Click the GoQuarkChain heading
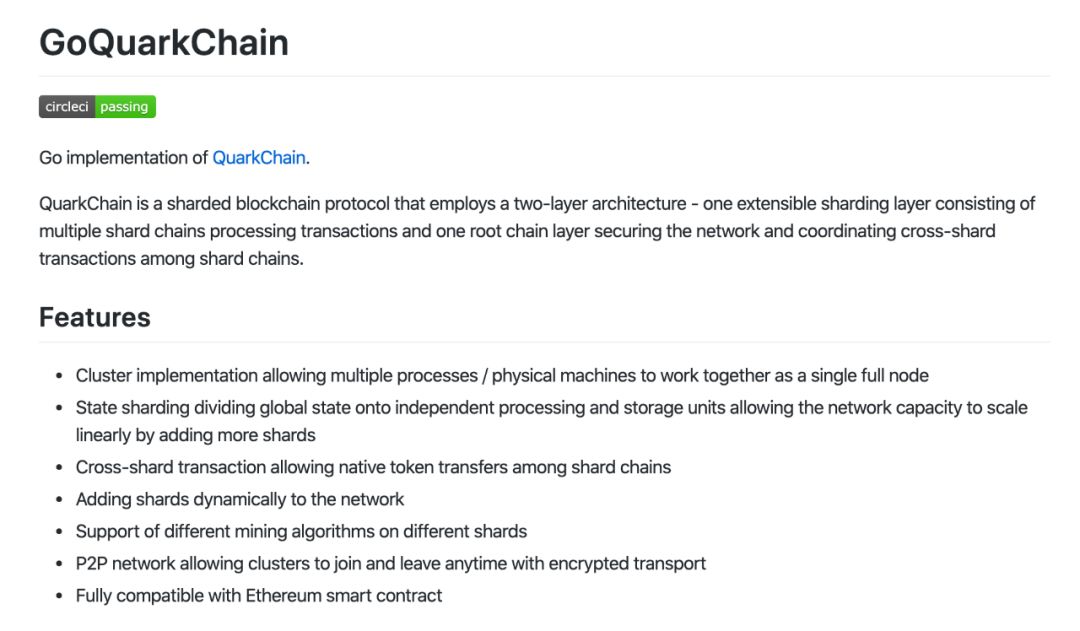The height and width of the screenshot is (631, 1080). click(164, 42)
